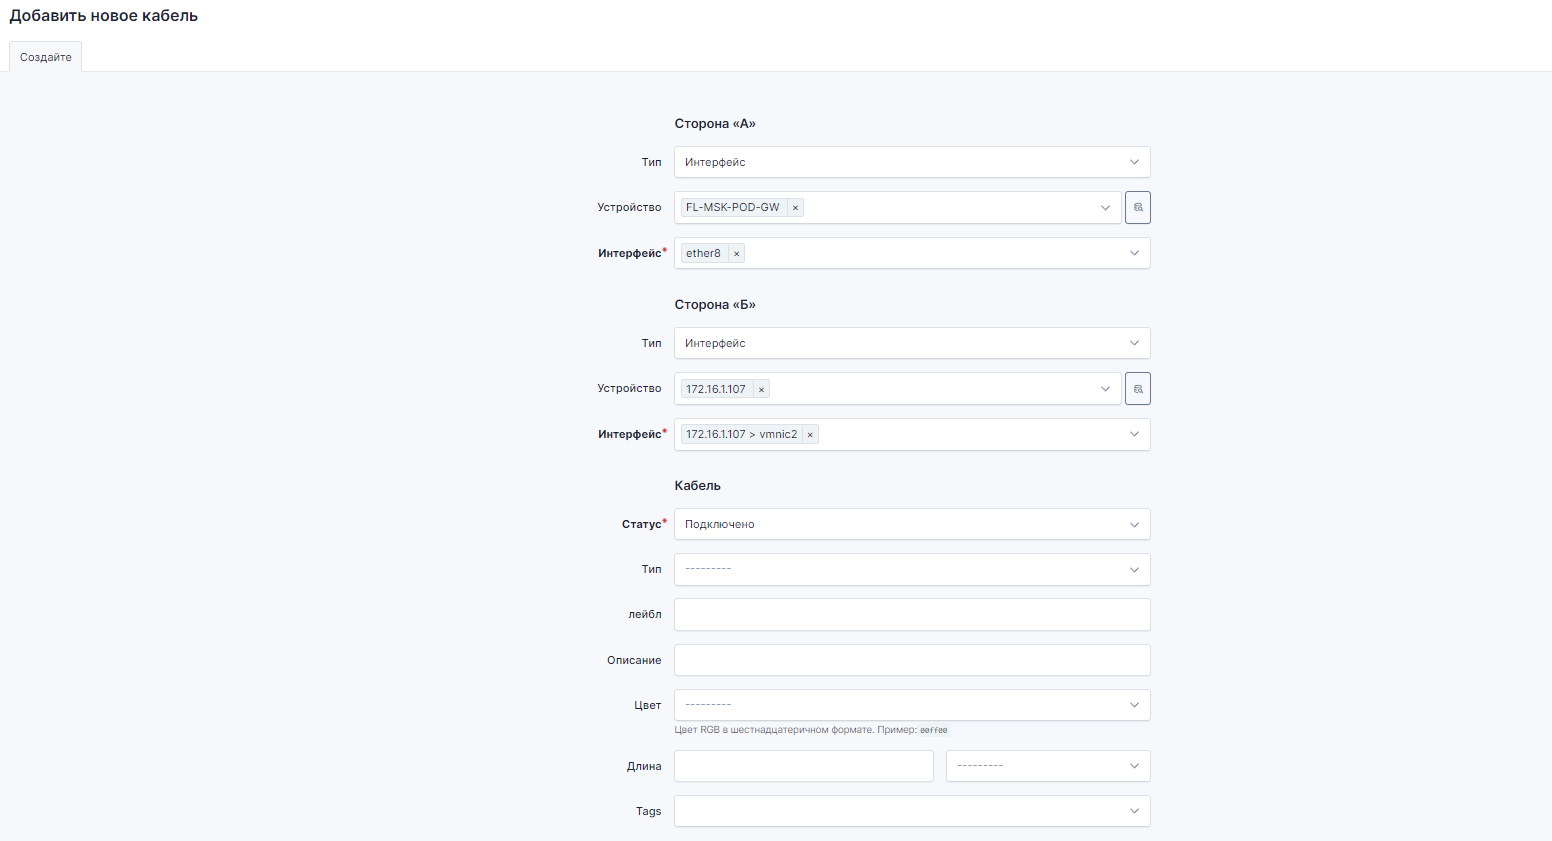Open the Цвет color dropdown
The image size is (1552, 841).
point(911,705)
